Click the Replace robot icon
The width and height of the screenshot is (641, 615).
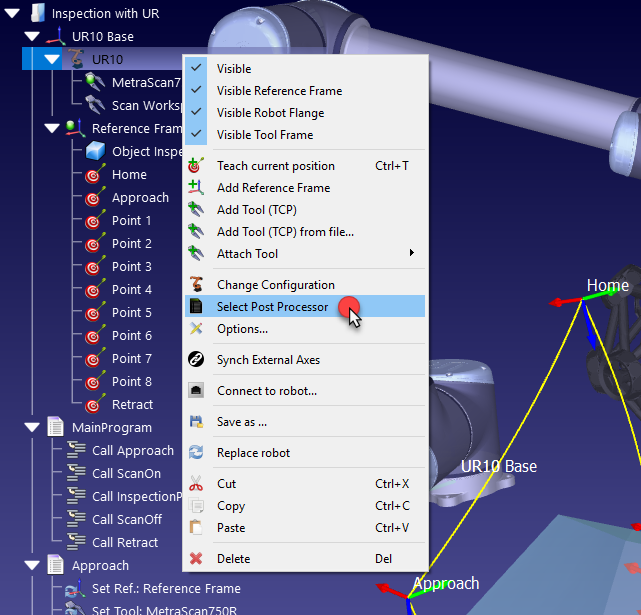pos(197,453)
